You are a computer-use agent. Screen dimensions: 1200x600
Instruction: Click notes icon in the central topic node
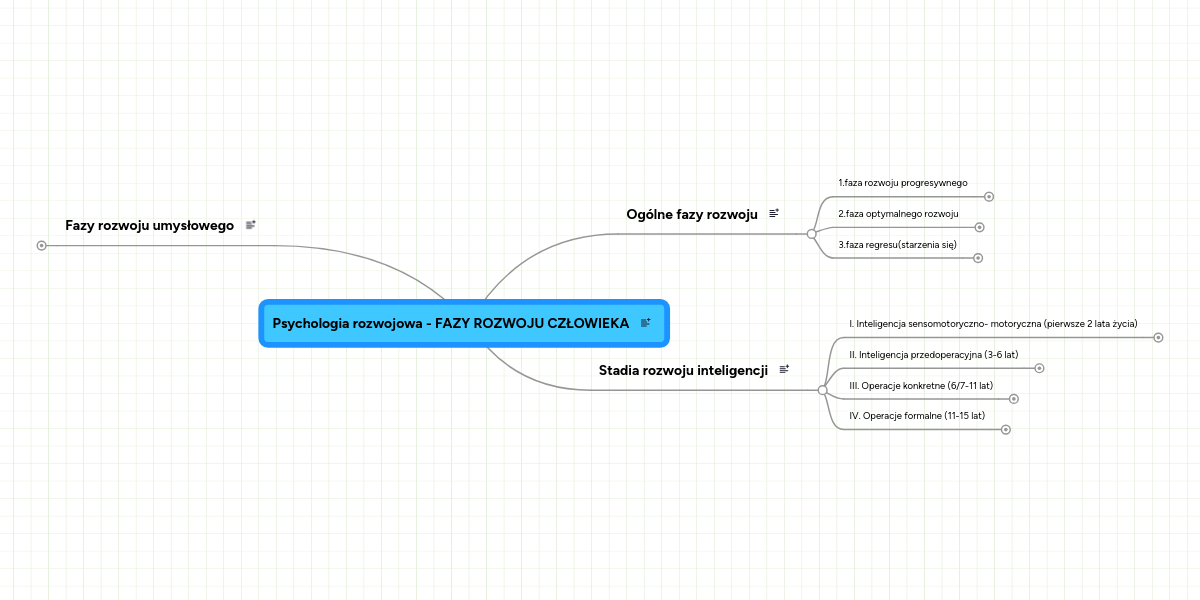[646, 323]
